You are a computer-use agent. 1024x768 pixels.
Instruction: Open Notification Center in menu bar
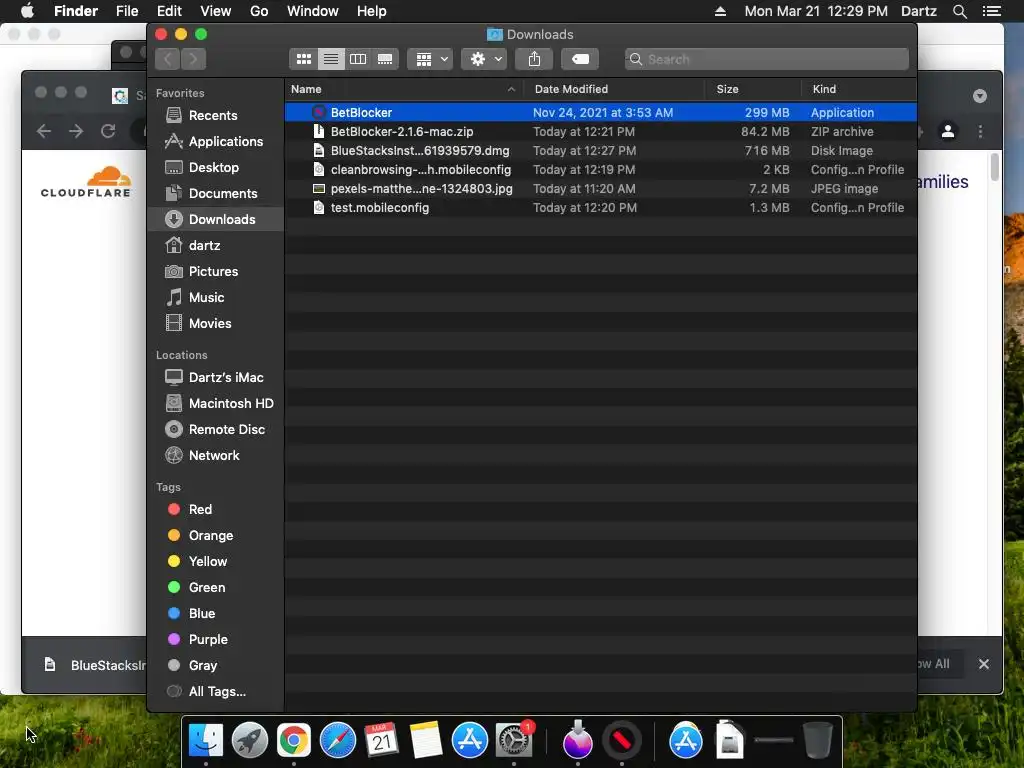click(x=991, y=11)
